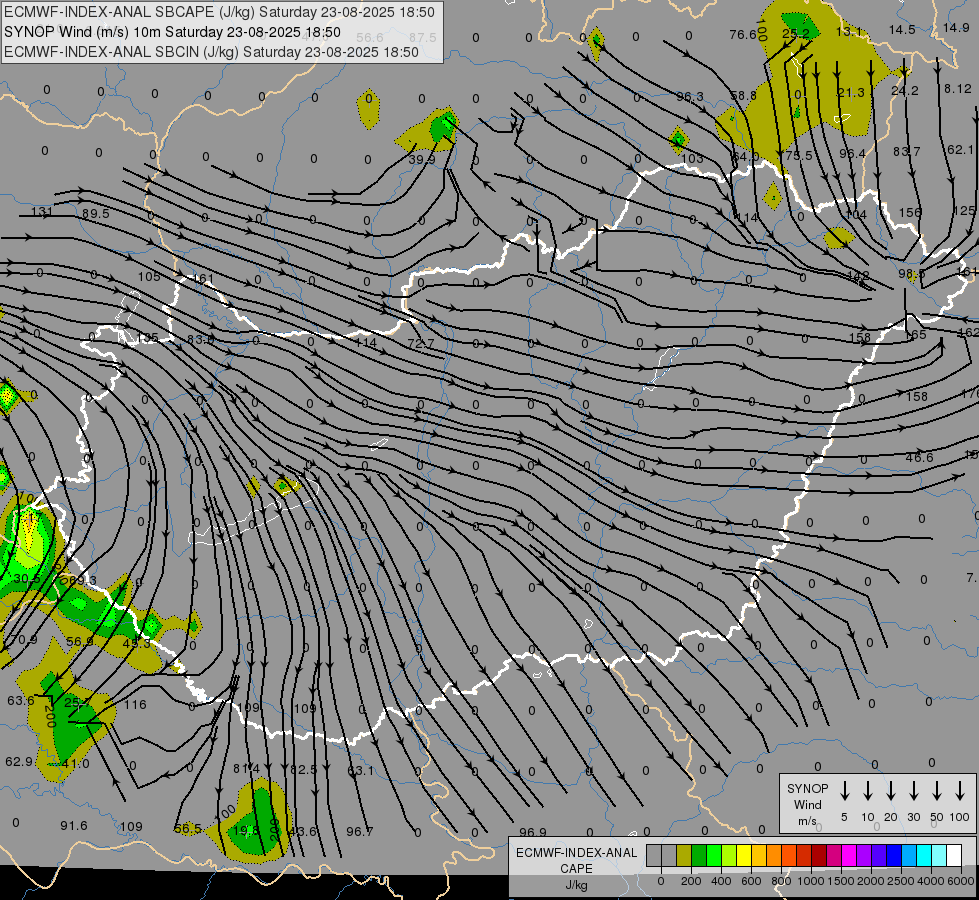Choose the pure cyan CAPE legend swatch

point(923,856)
